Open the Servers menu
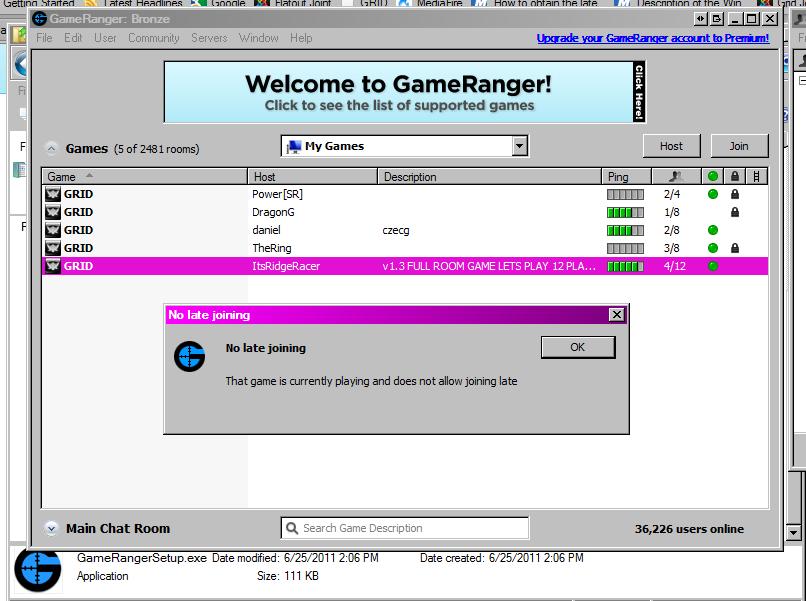 (209, 38)
